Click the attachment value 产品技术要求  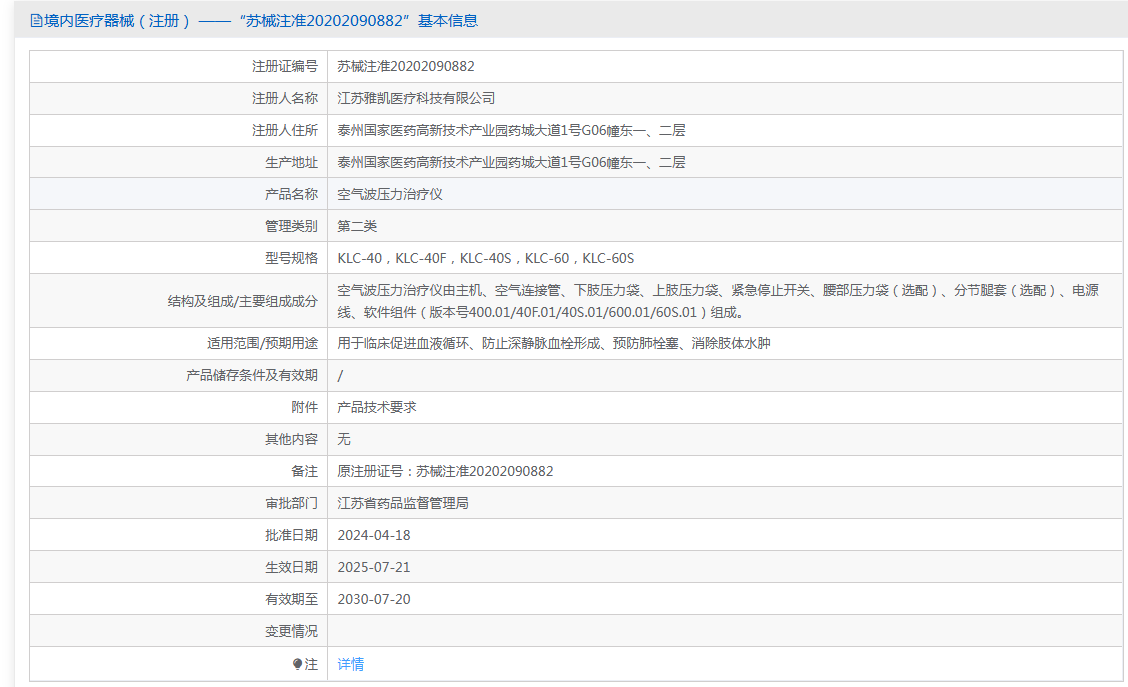[x=377, y=407]
